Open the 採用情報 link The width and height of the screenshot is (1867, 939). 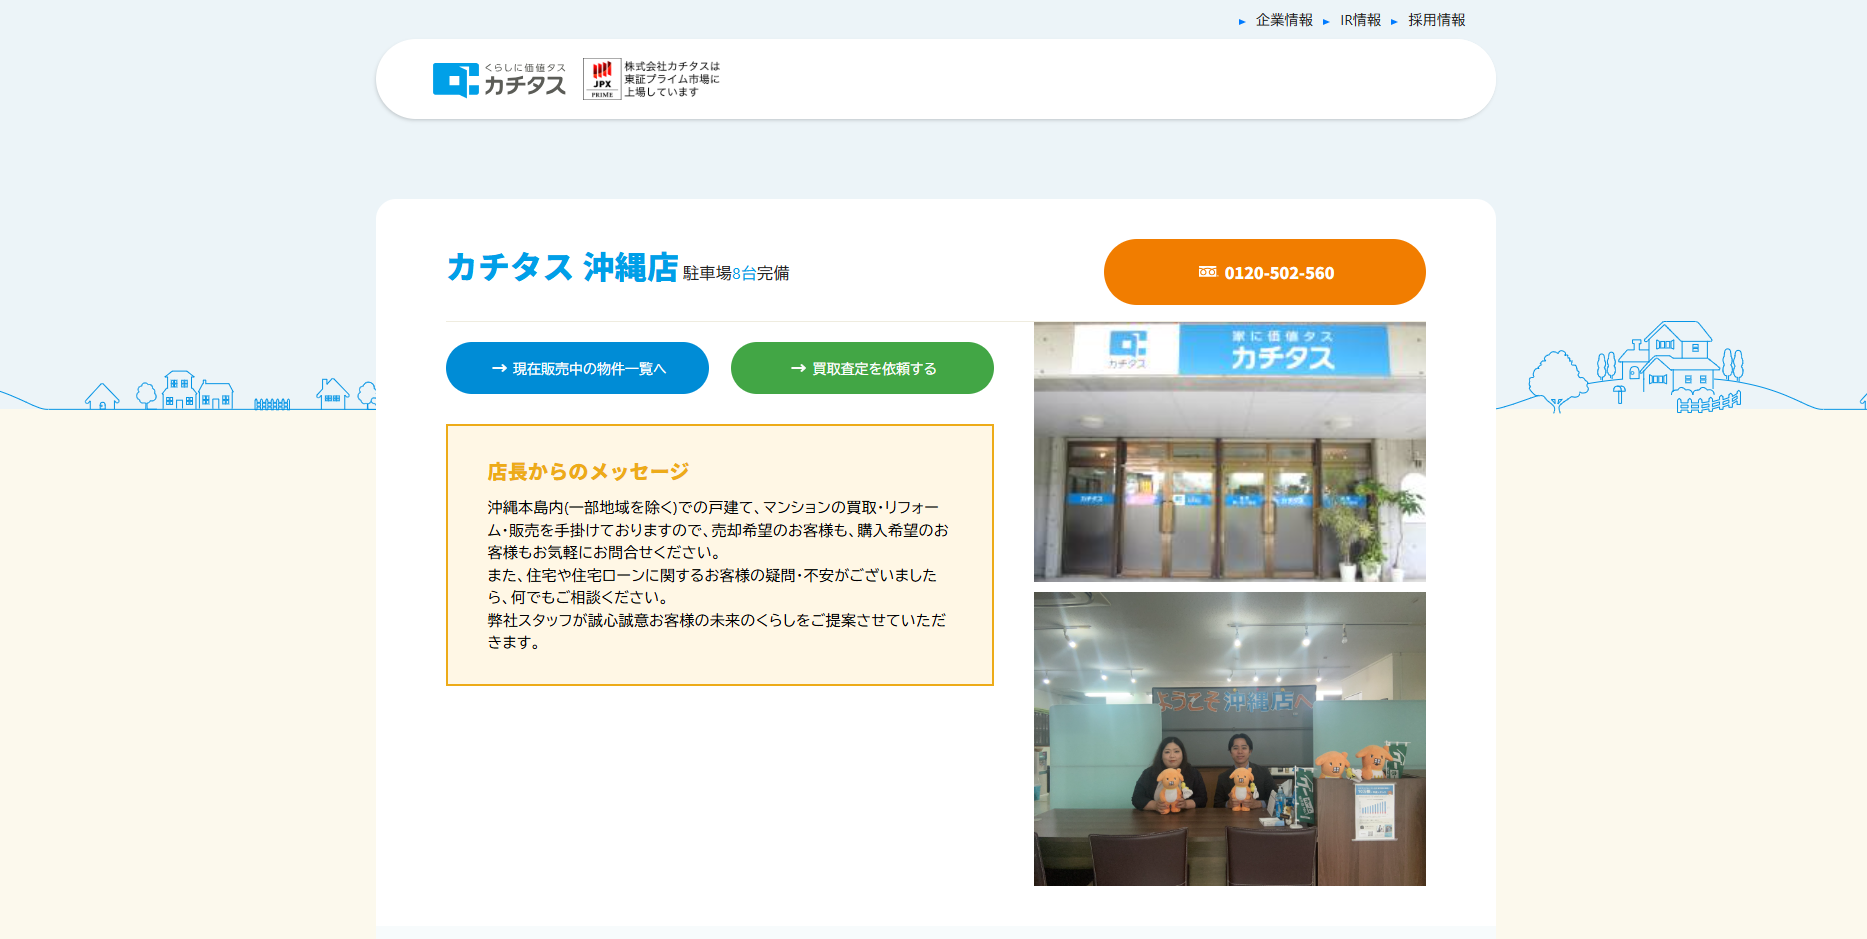[1436, 20]
